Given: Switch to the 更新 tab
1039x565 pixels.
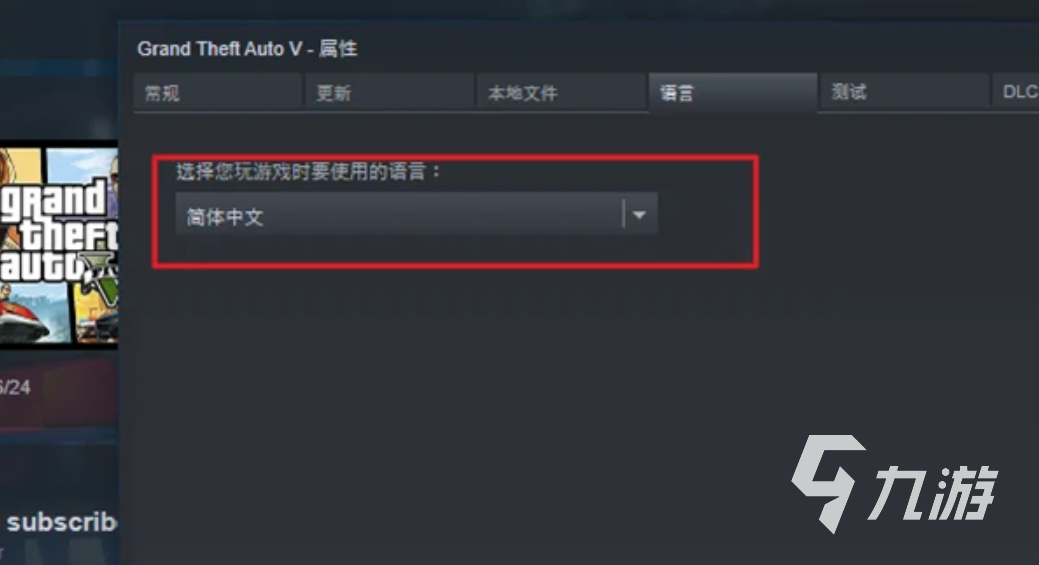Looking at the screenshot, I should click(x=390, y=93).
